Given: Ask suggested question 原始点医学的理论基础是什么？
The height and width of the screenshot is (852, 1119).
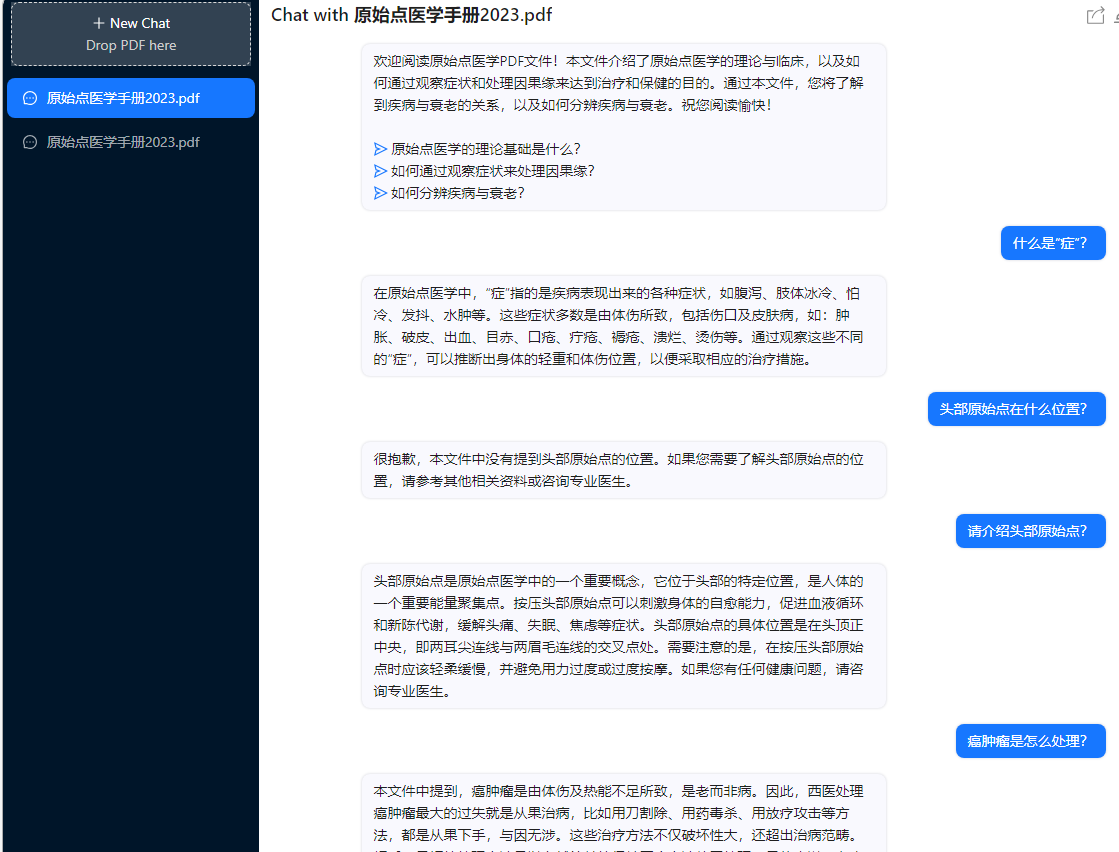Looking at the screenshot, I should (x=485, y=149).
